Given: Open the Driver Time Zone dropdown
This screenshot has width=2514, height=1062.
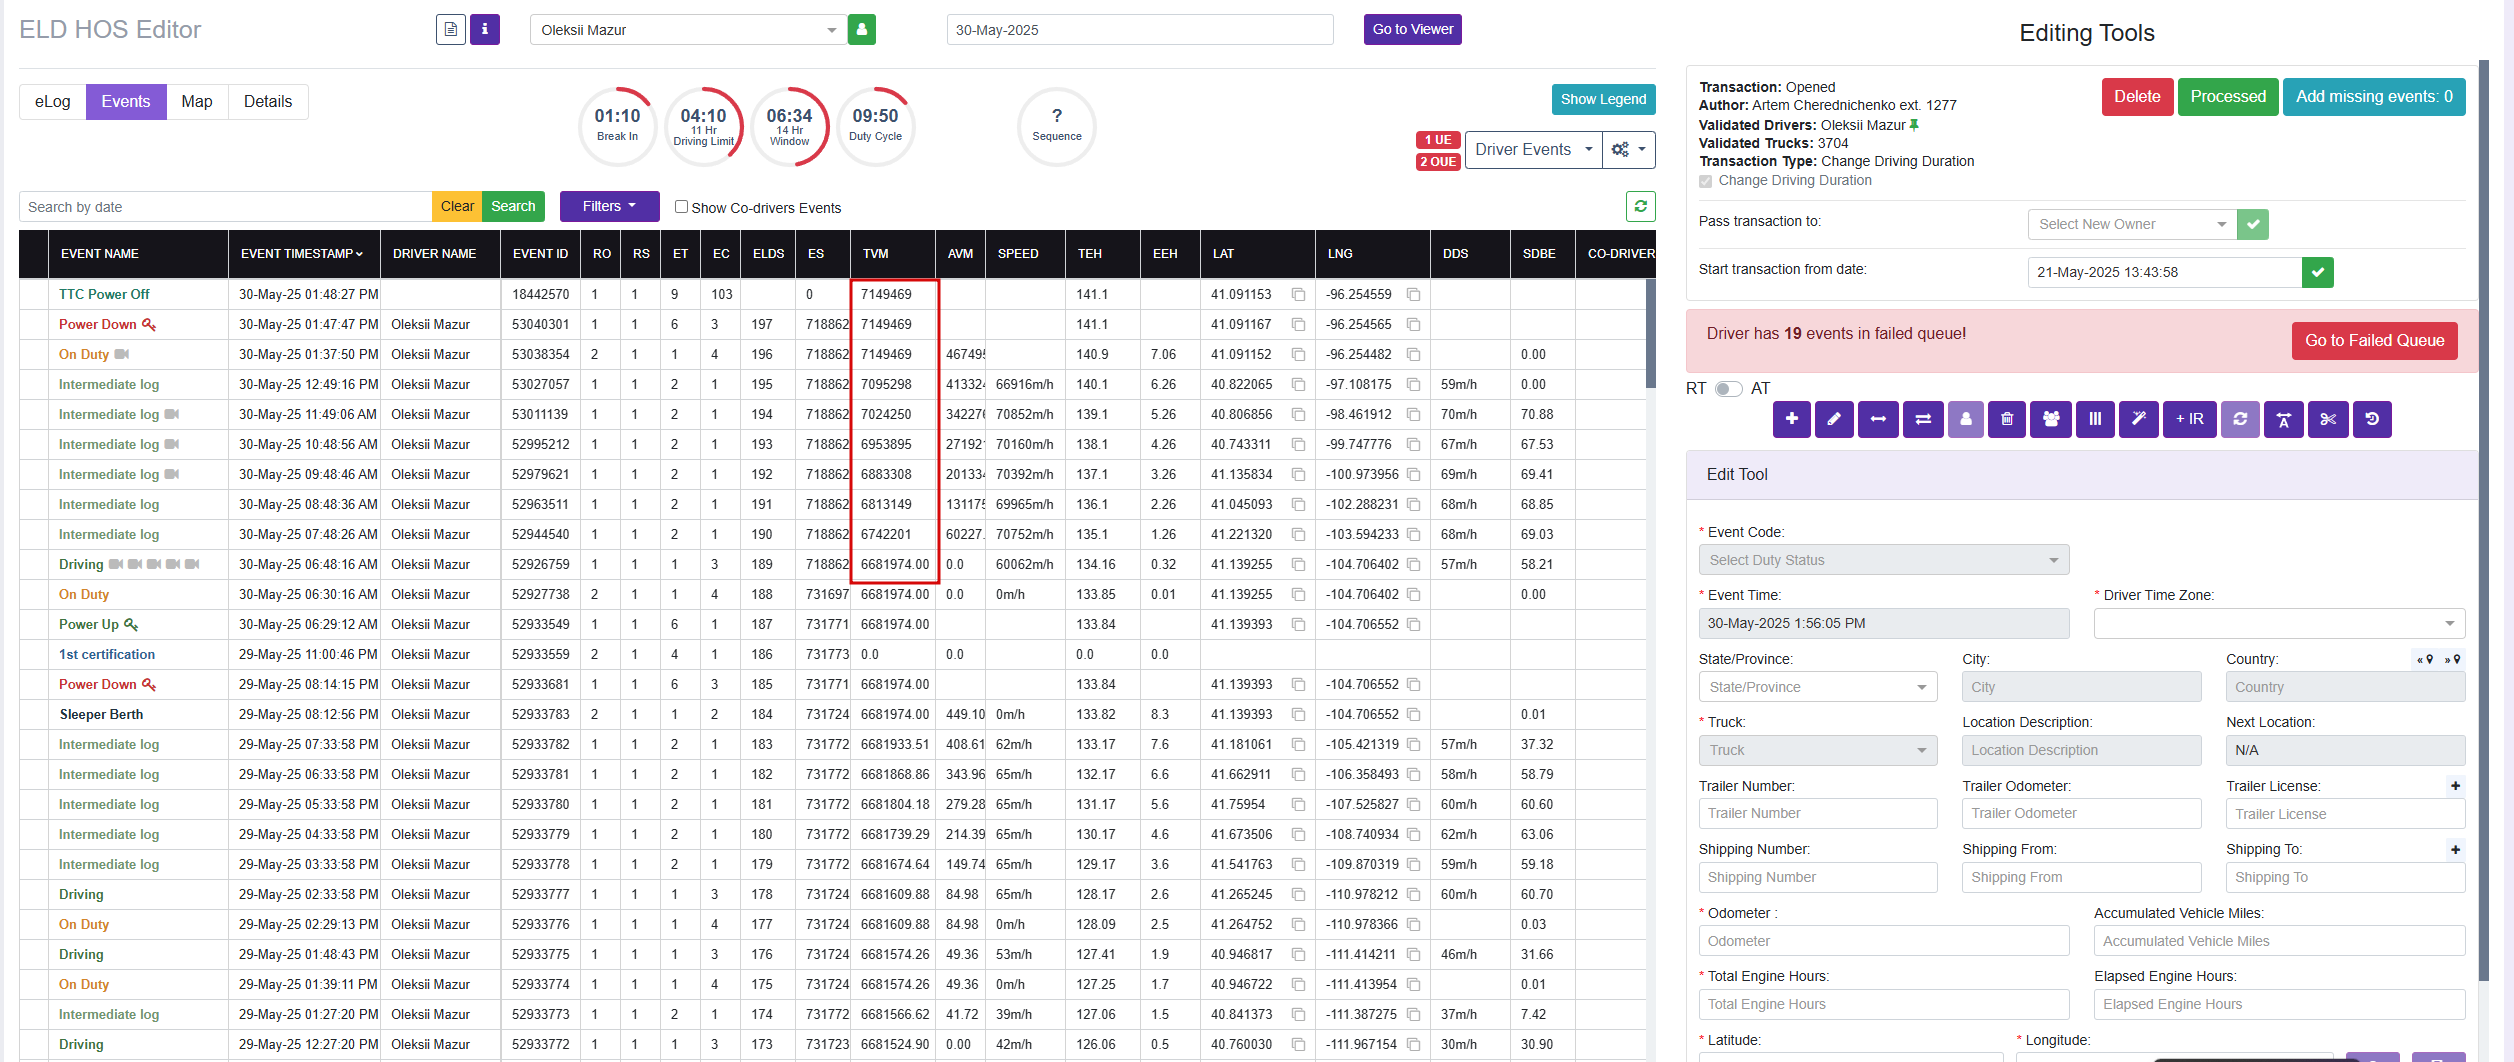Looking at the screenshot, I should [2279, 623].
